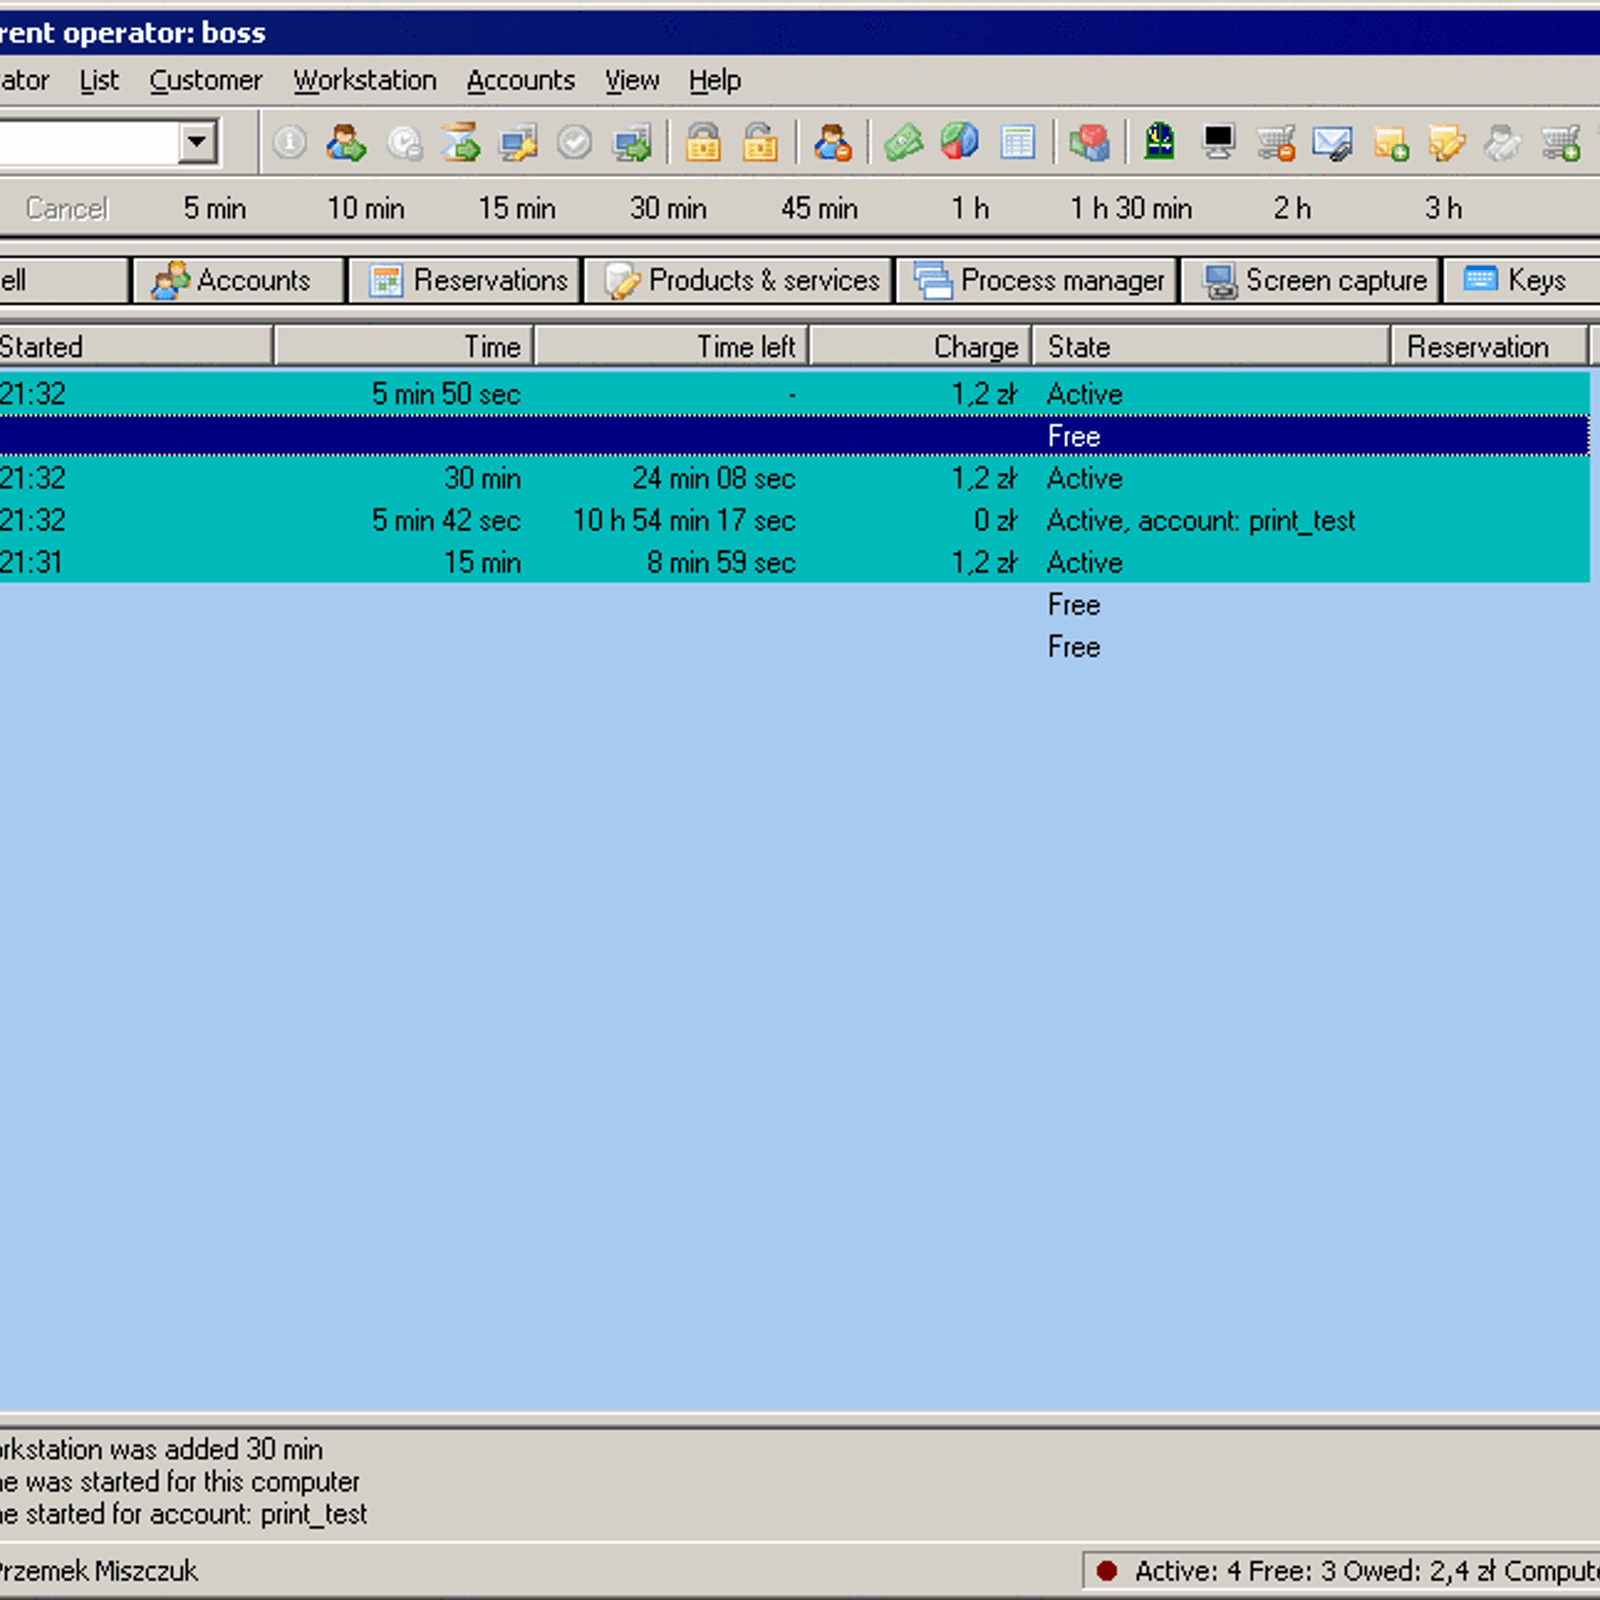
Task: Sort by the Reservation column header
Action: [1489, 346]
